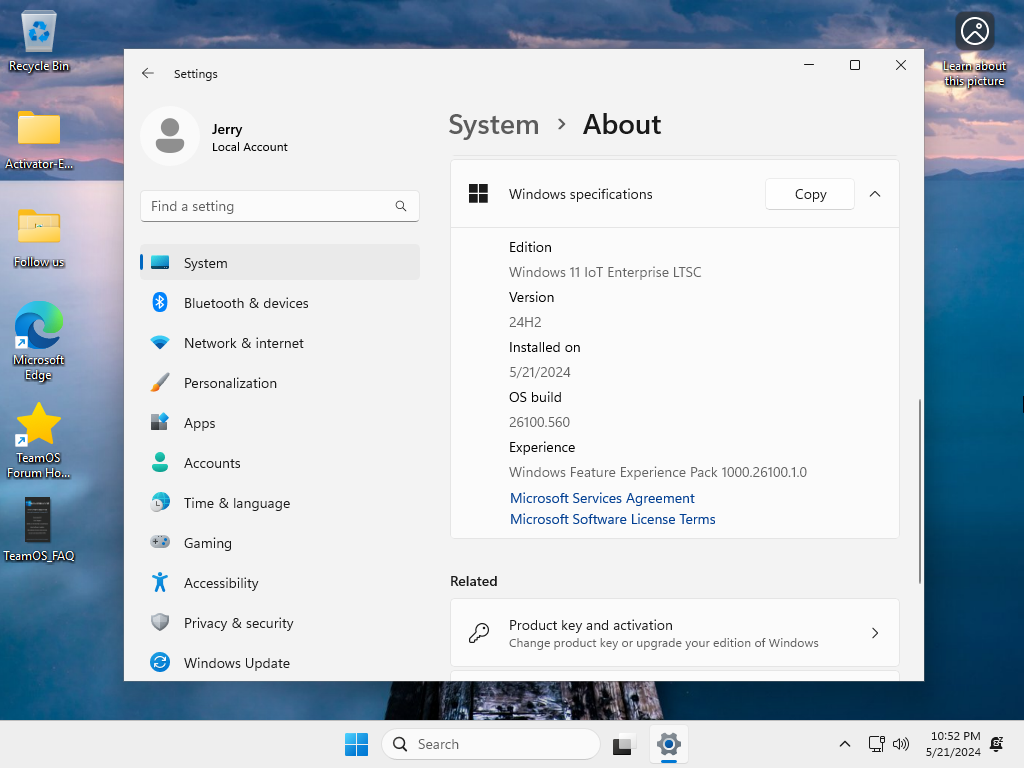
Task: Open the Microsoft Services Agreement link
Action: pyautogui.click(x=601, y=498)
